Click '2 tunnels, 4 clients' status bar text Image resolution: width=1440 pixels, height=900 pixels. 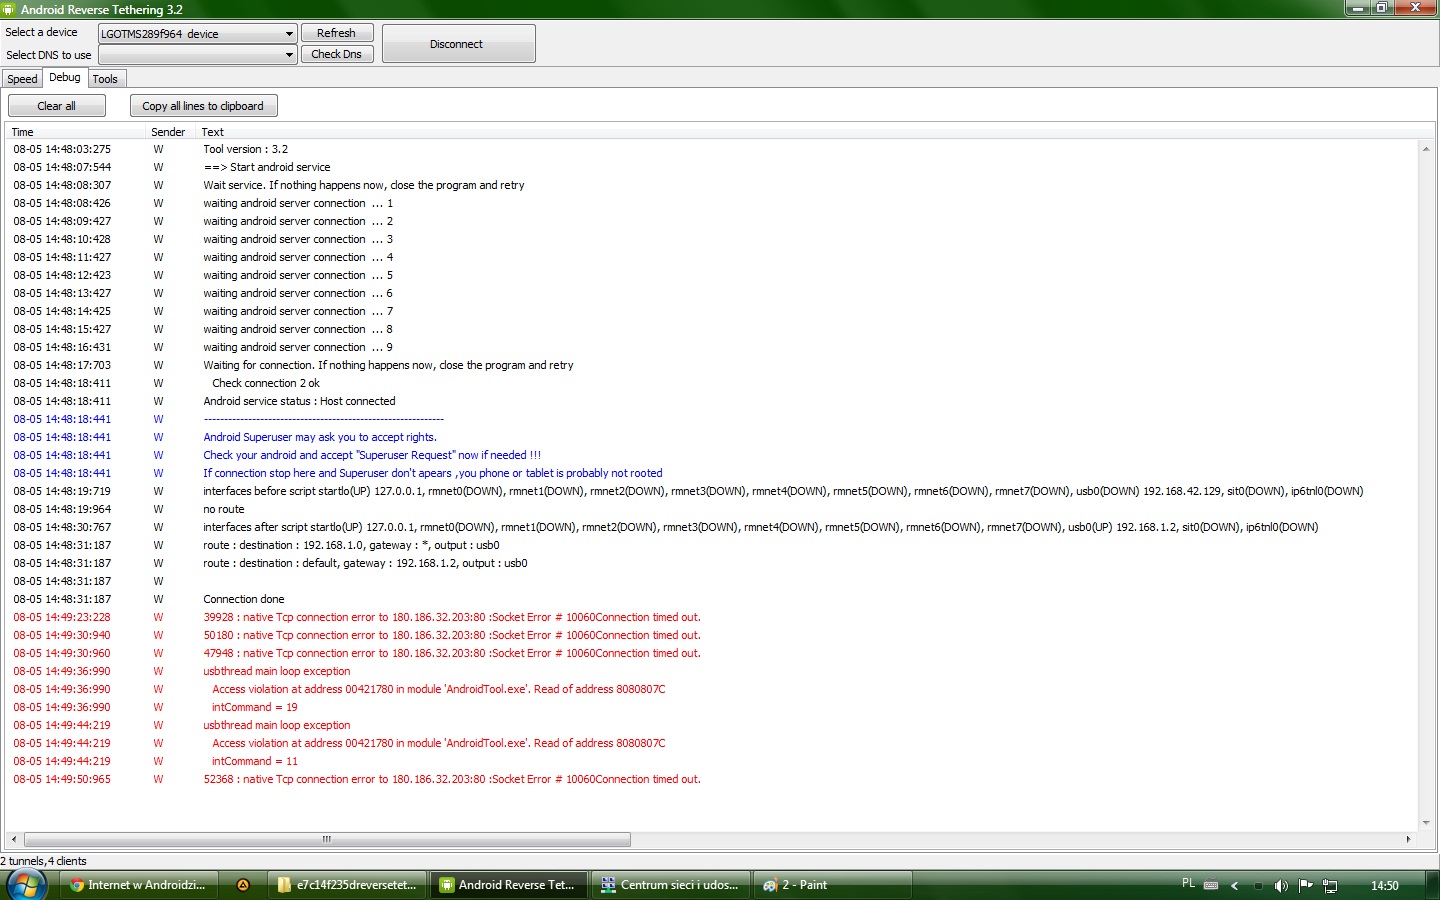(44, 861)
